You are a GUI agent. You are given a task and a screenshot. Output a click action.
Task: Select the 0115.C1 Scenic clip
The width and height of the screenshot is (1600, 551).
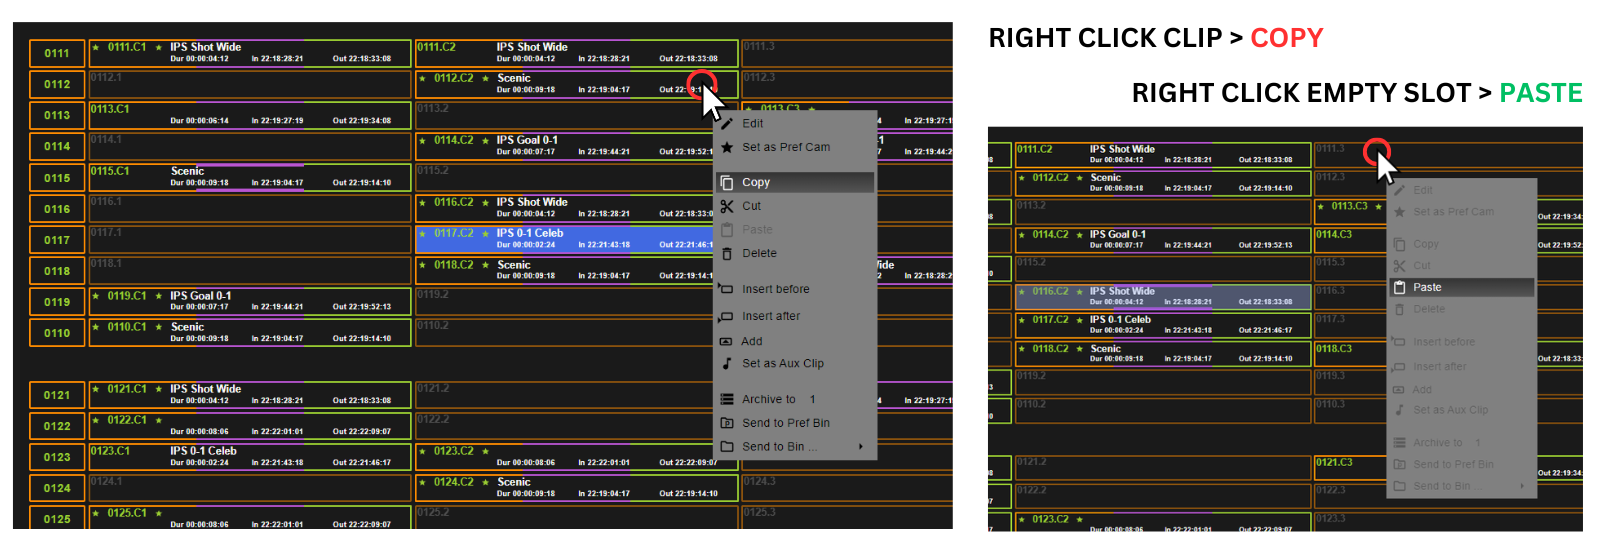point(250,177)
